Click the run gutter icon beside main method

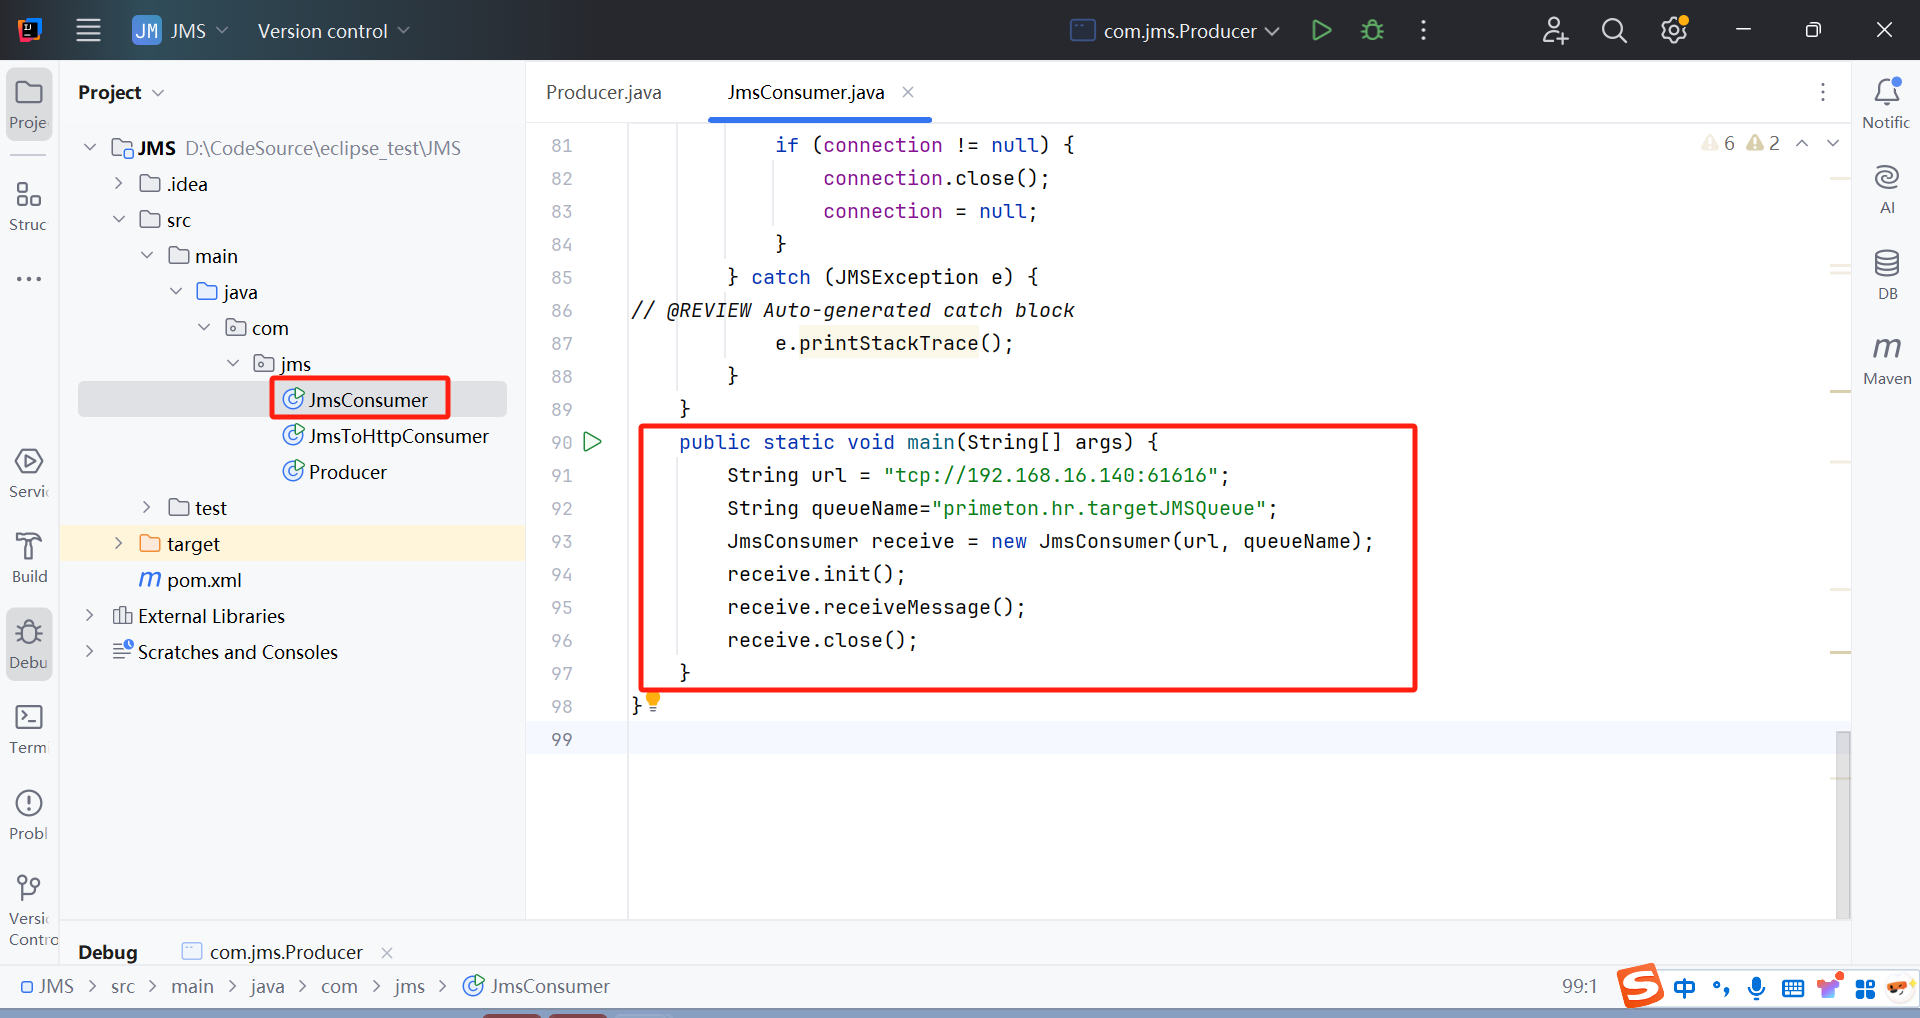pyautogui.click(x=592, y=442)
